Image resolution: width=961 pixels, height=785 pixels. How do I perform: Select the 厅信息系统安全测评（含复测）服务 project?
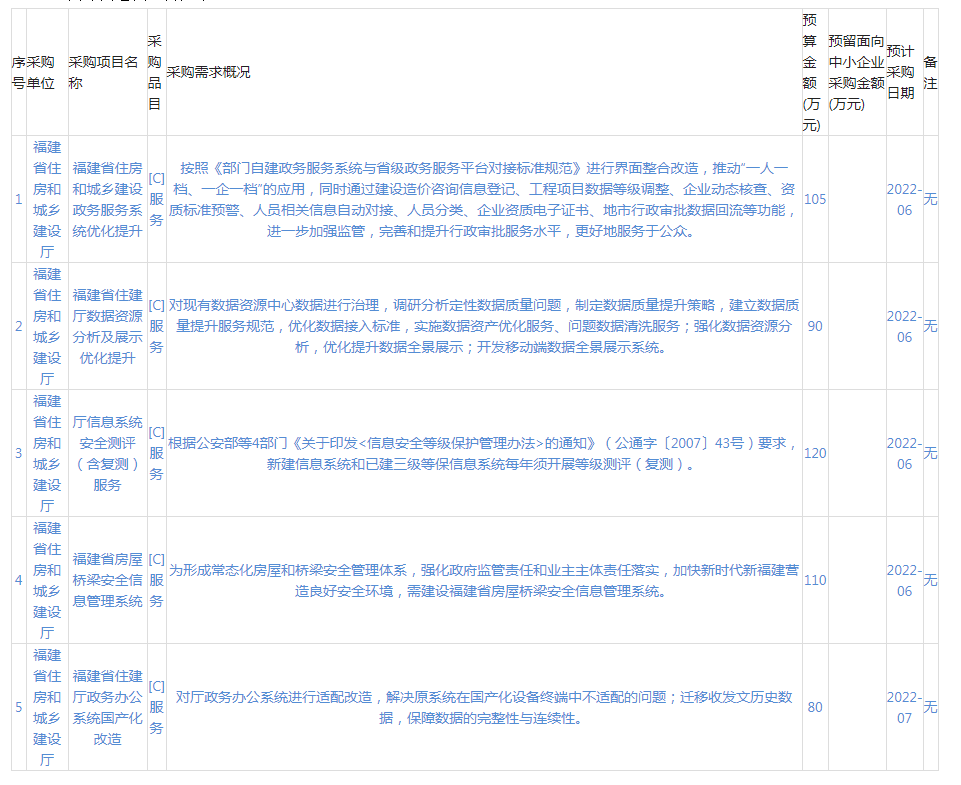[107, 453]
